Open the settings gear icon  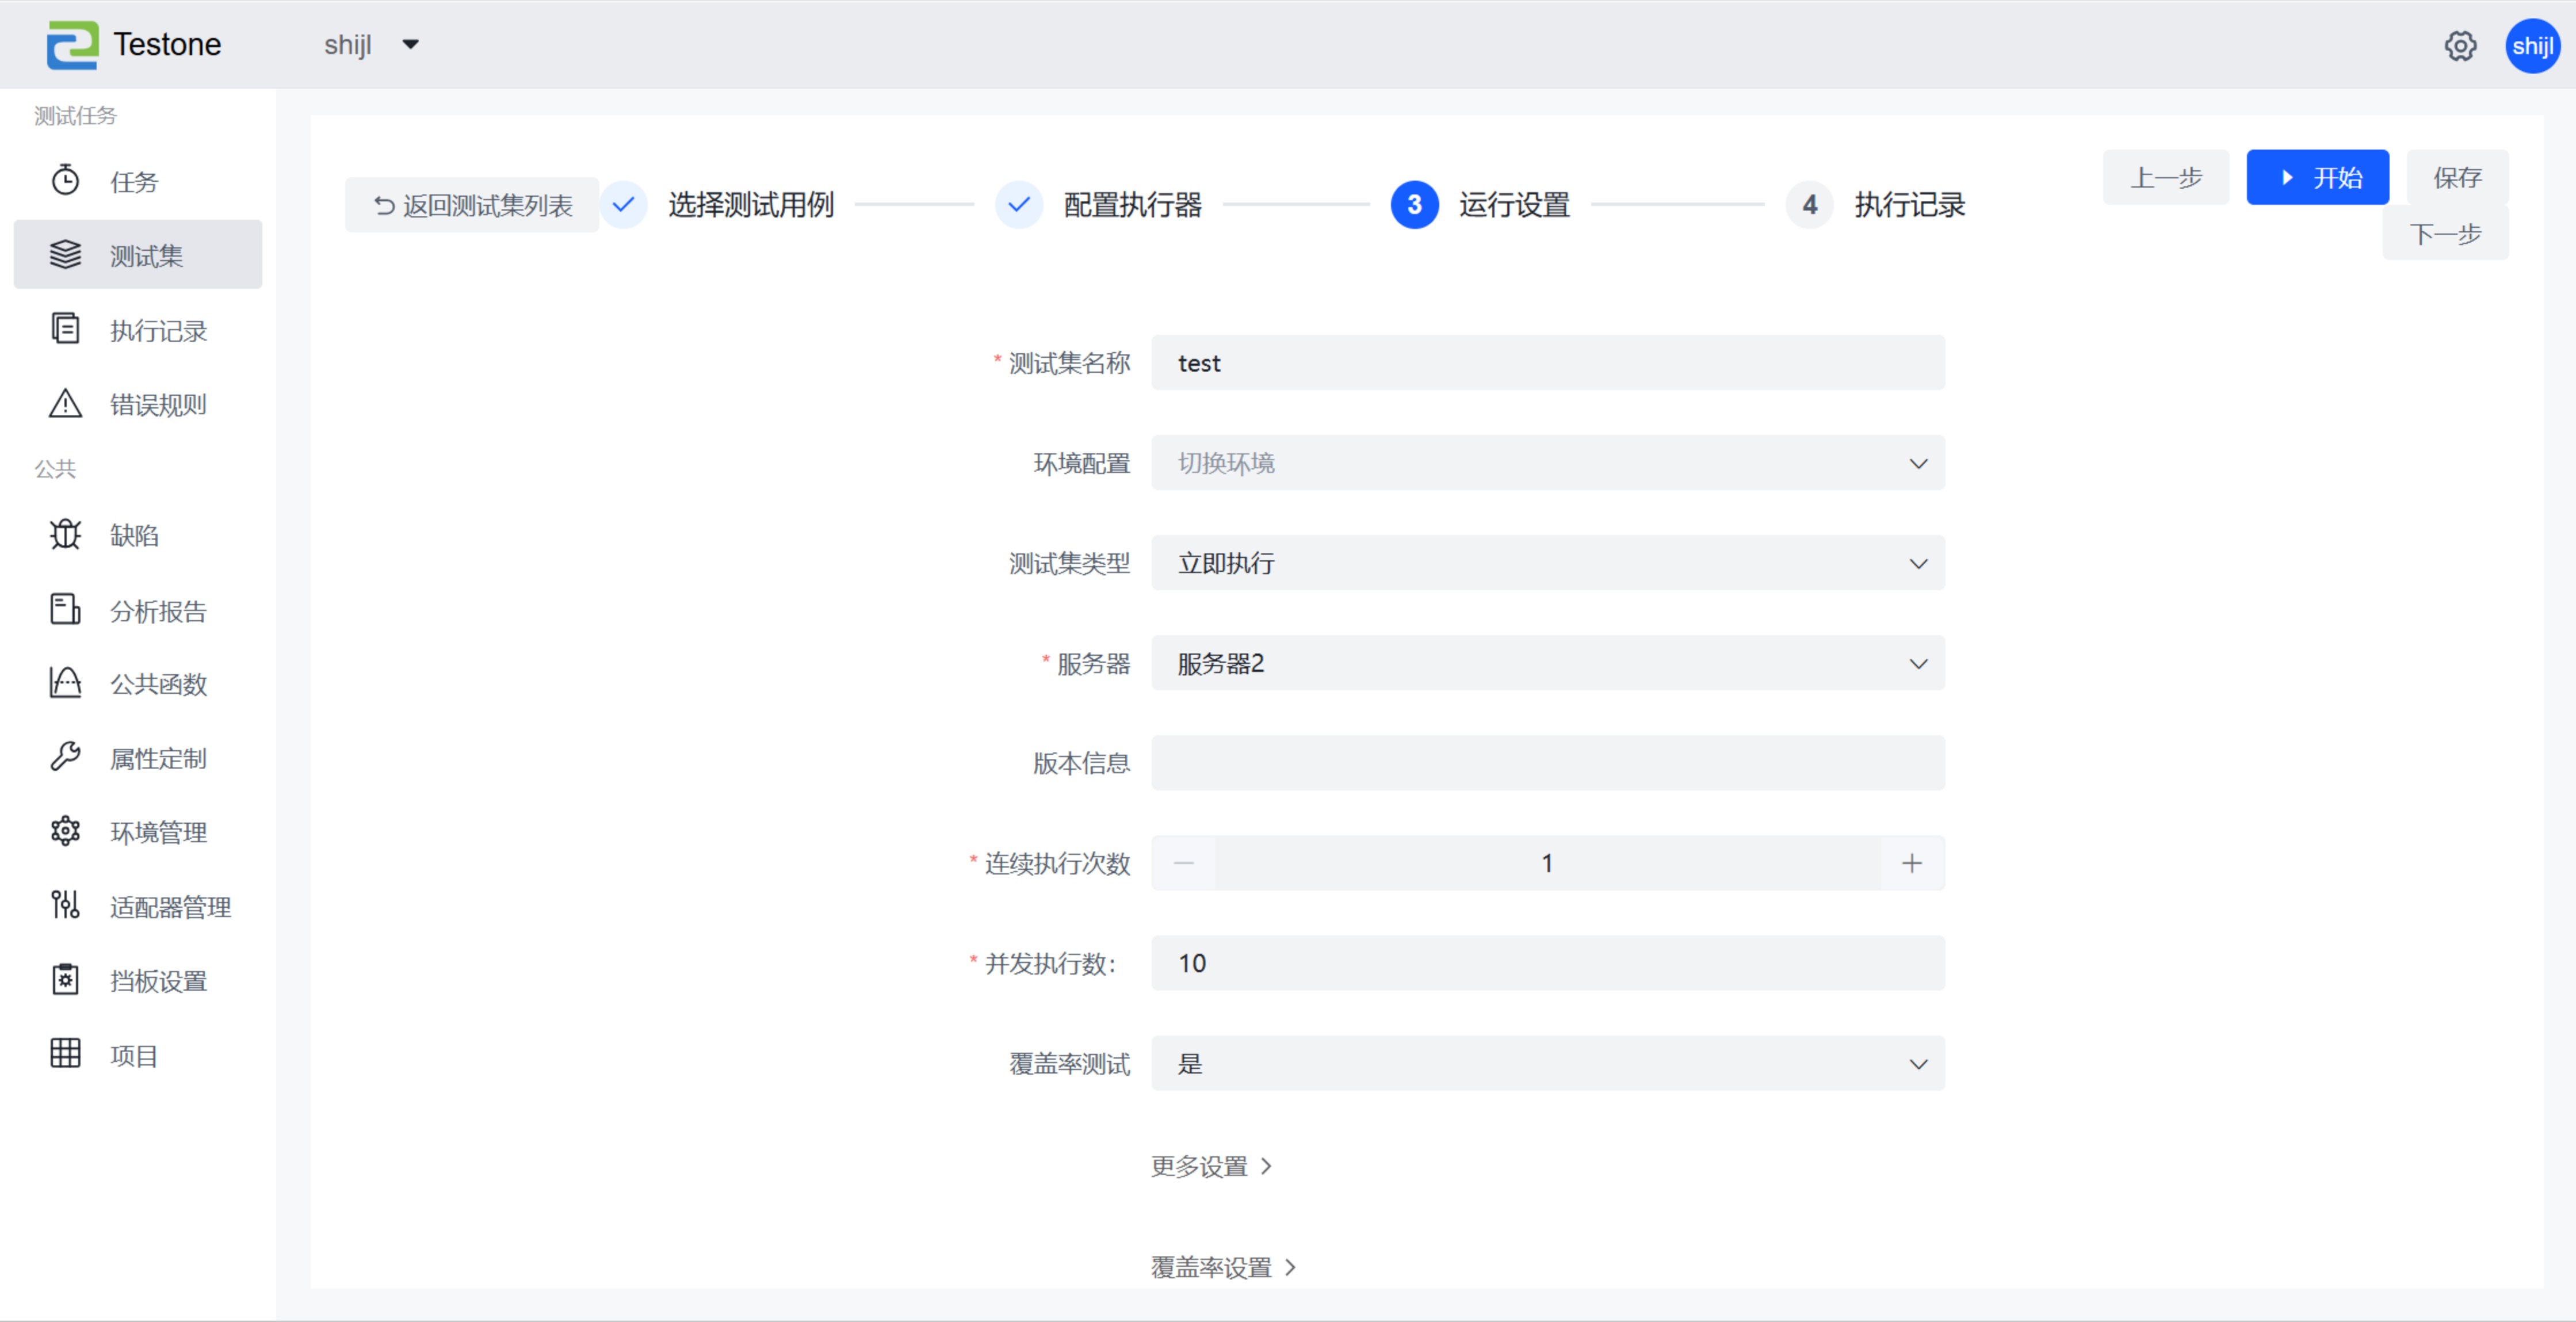click(2459, 46)
